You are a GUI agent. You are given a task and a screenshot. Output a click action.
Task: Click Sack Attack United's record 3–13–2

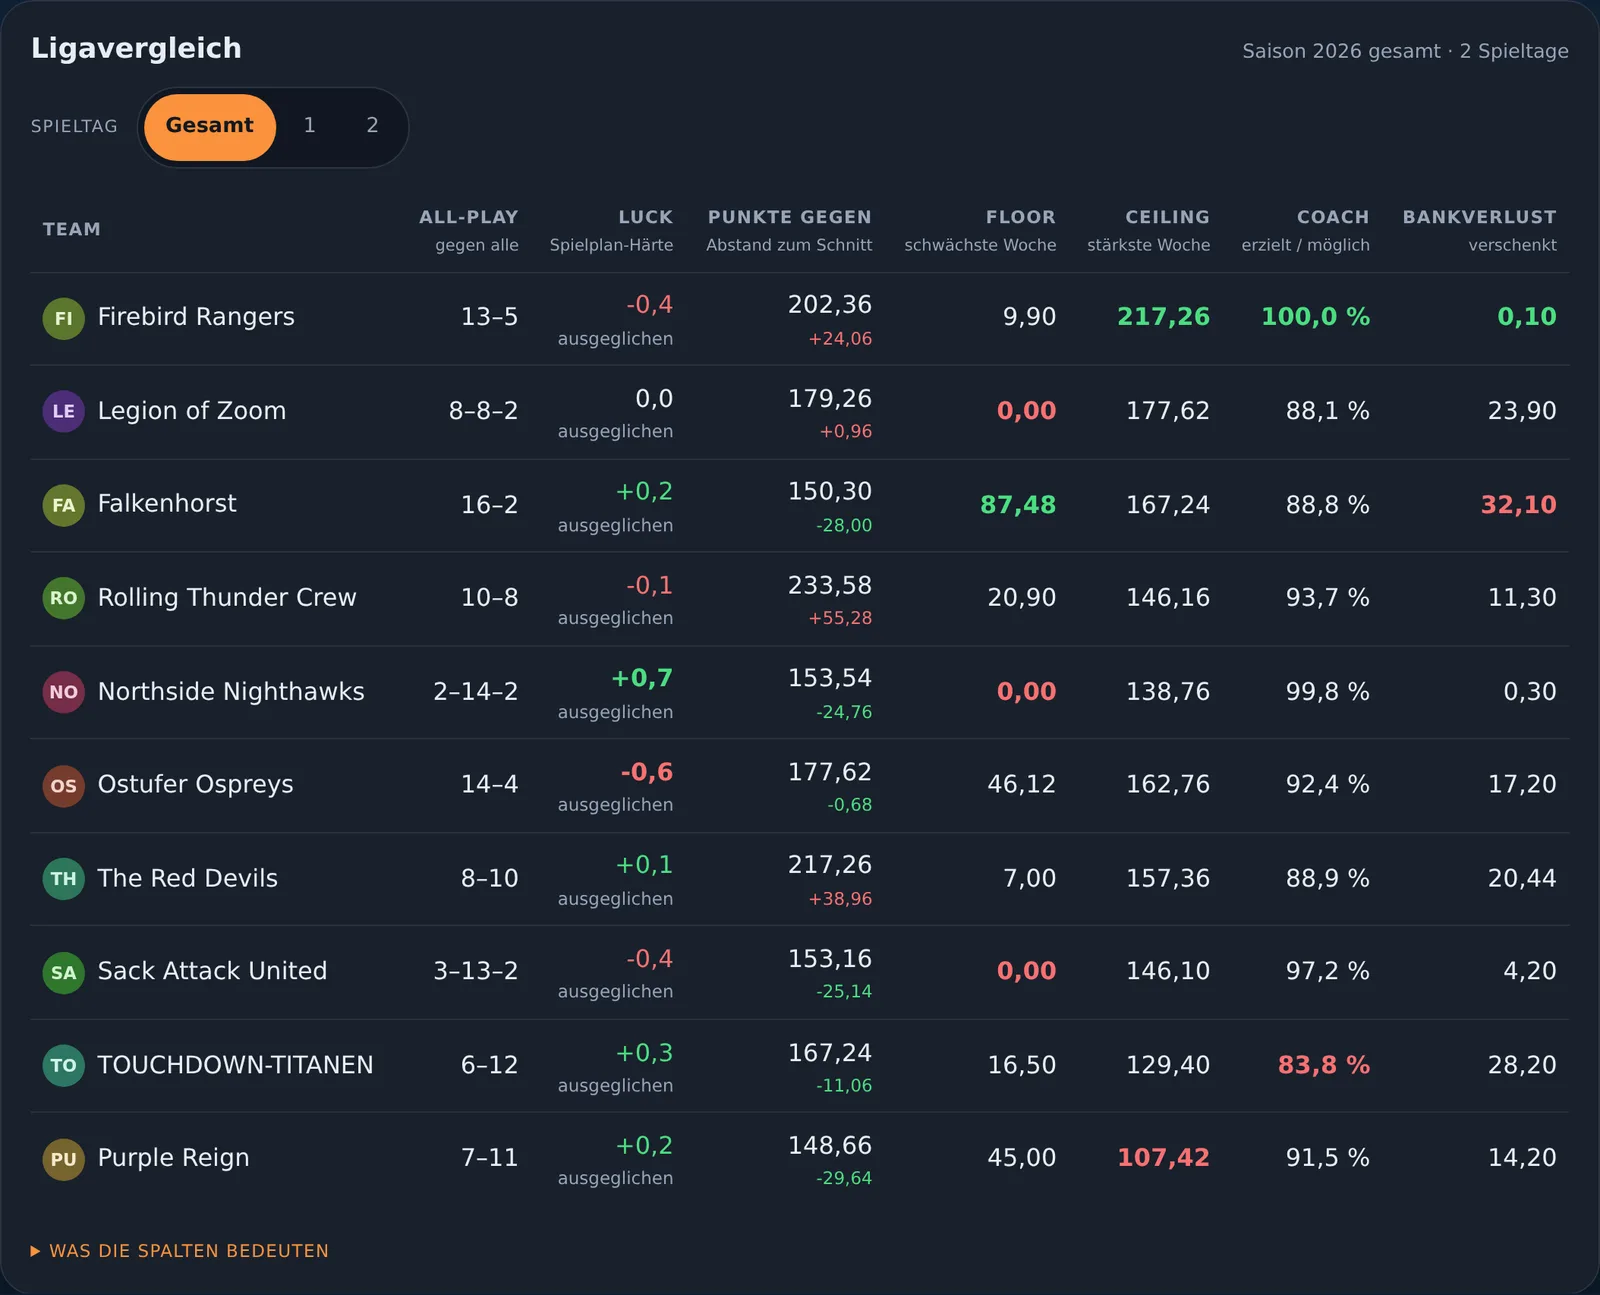tap(476, 972)
